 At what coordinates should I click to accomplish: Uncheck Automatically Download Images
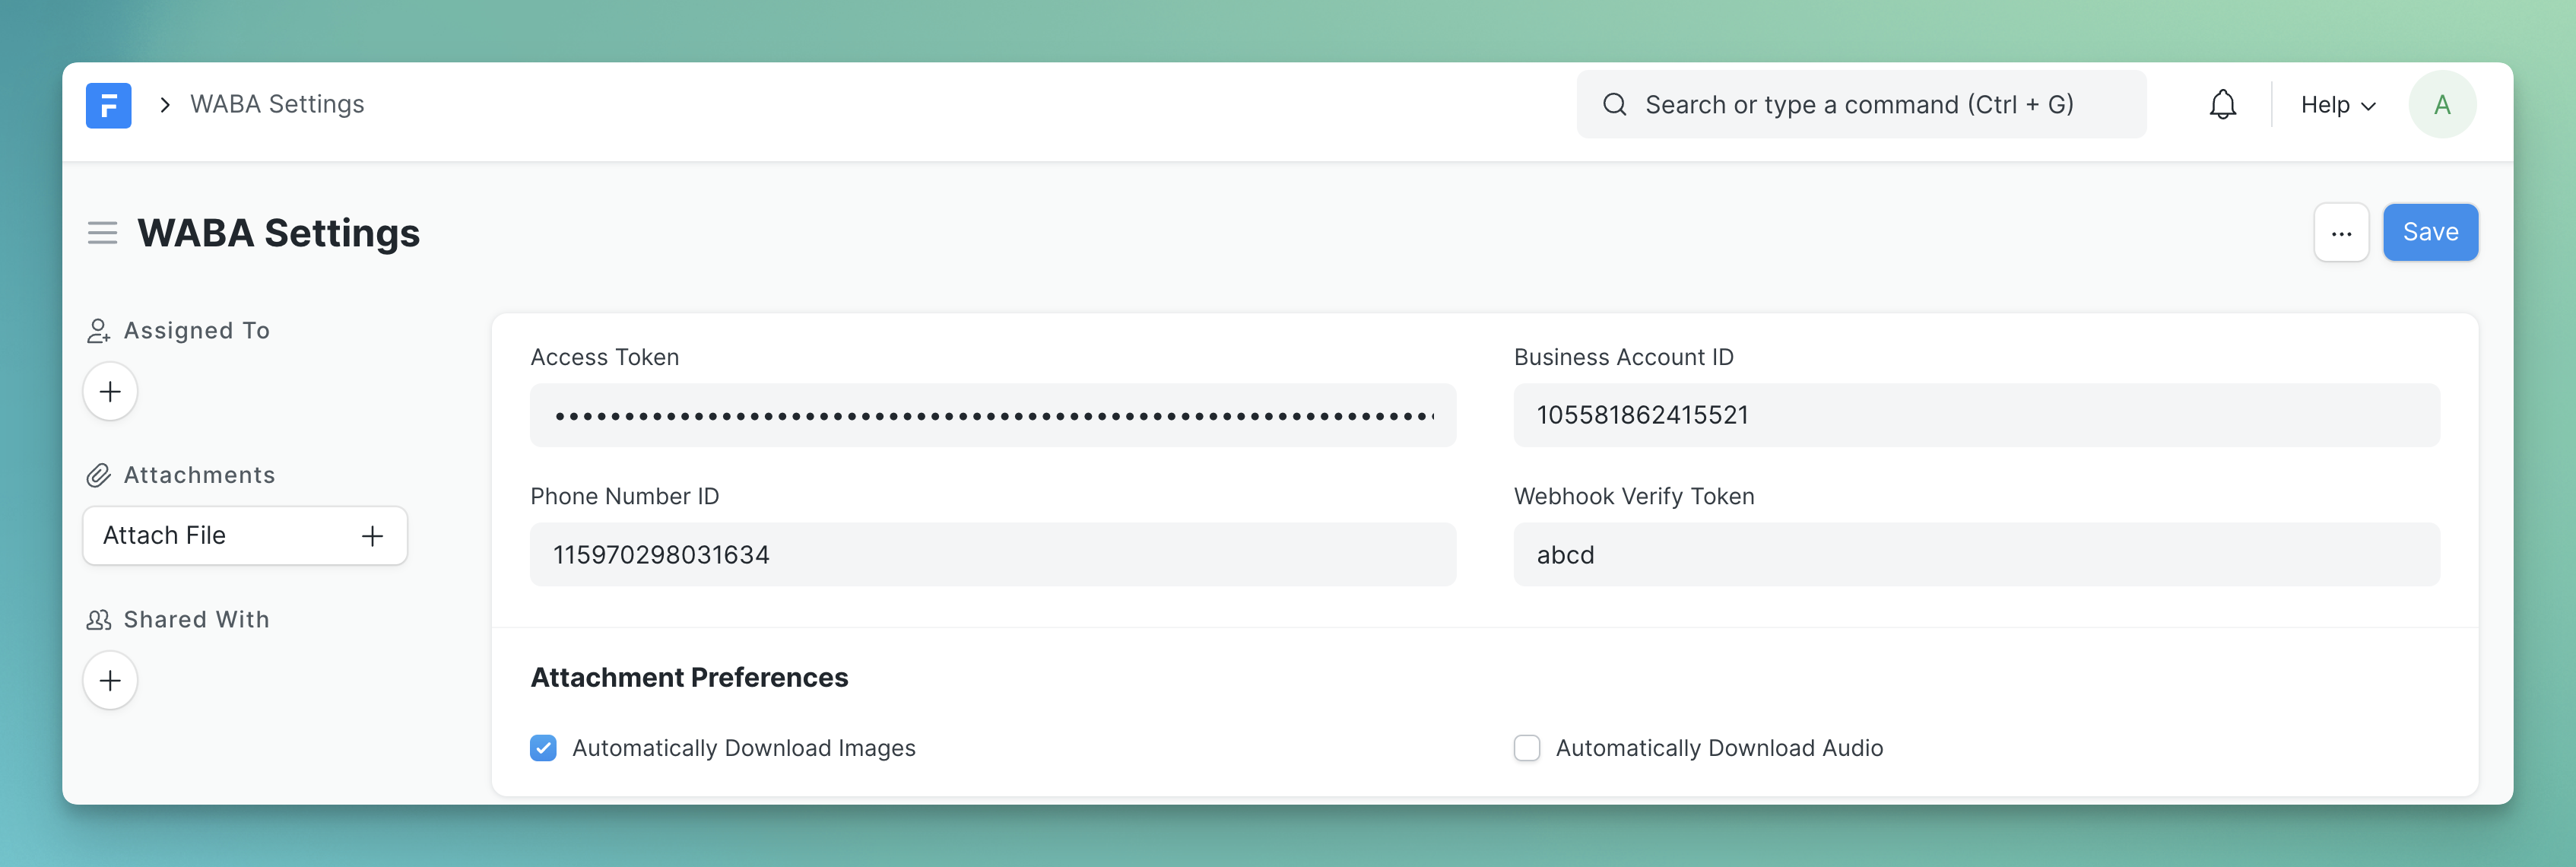click(x=543, y=748)
